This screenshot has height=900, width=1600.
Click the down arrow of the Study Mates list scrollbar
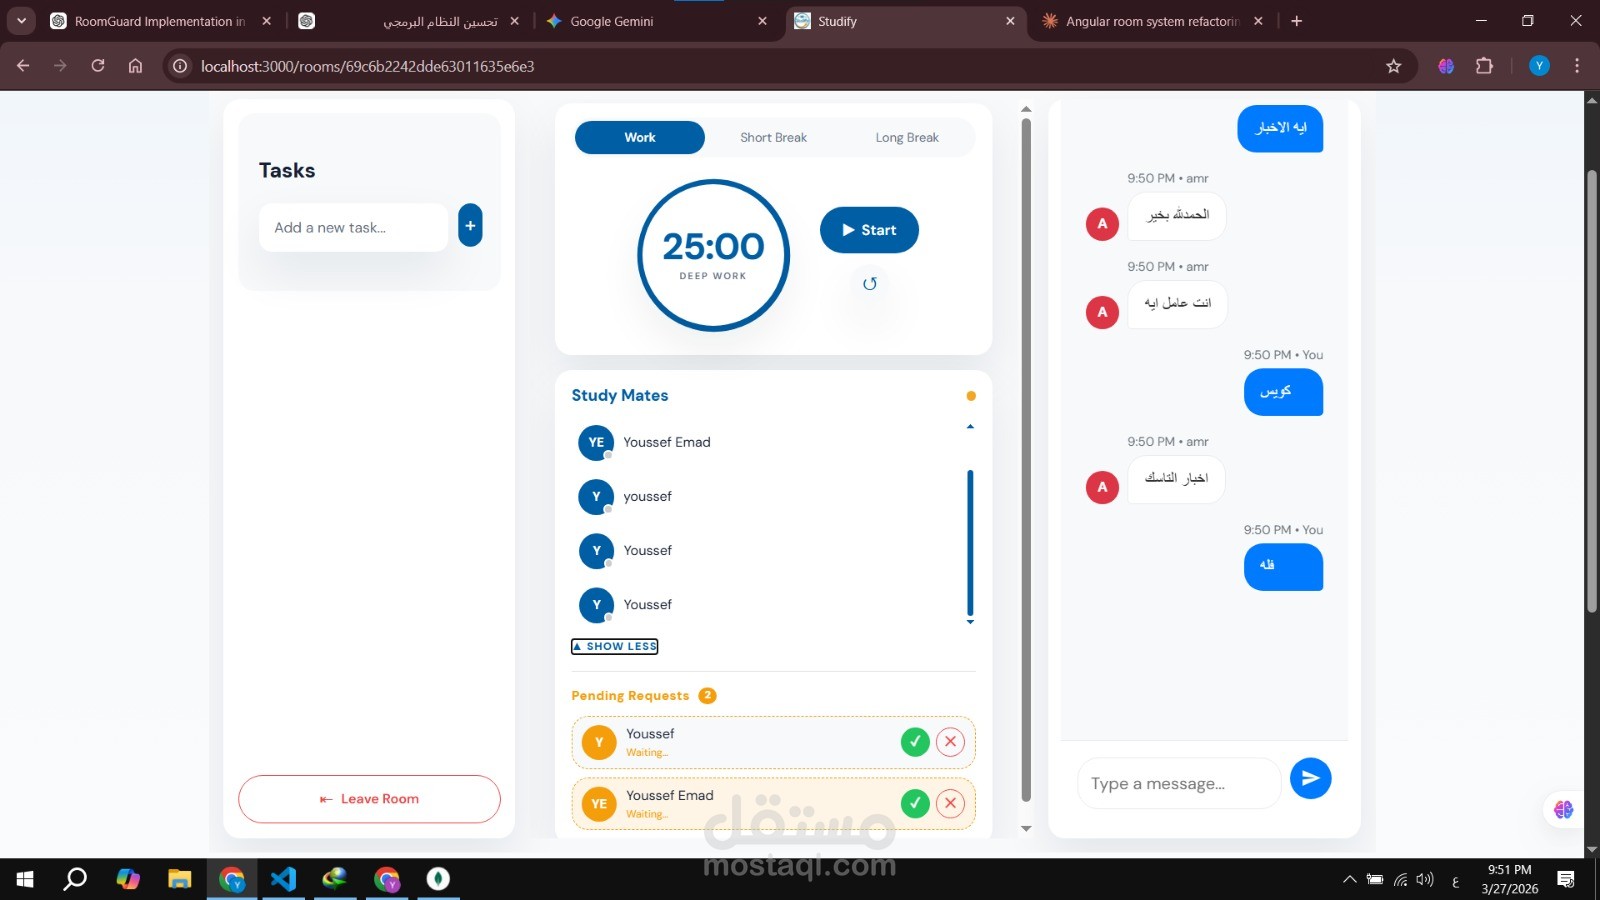[970, 622]
